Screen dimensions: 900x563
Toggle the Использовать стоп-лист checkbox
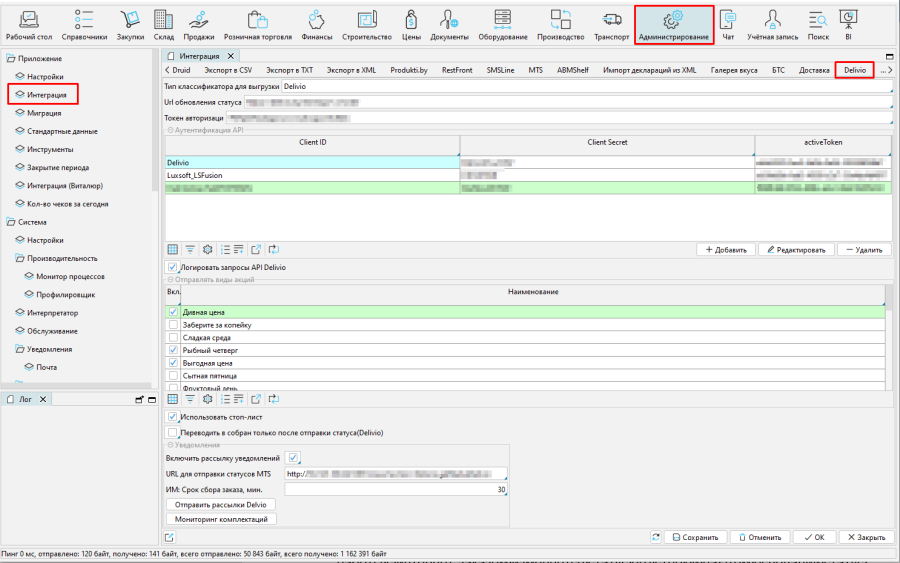[x=173, y=416]
